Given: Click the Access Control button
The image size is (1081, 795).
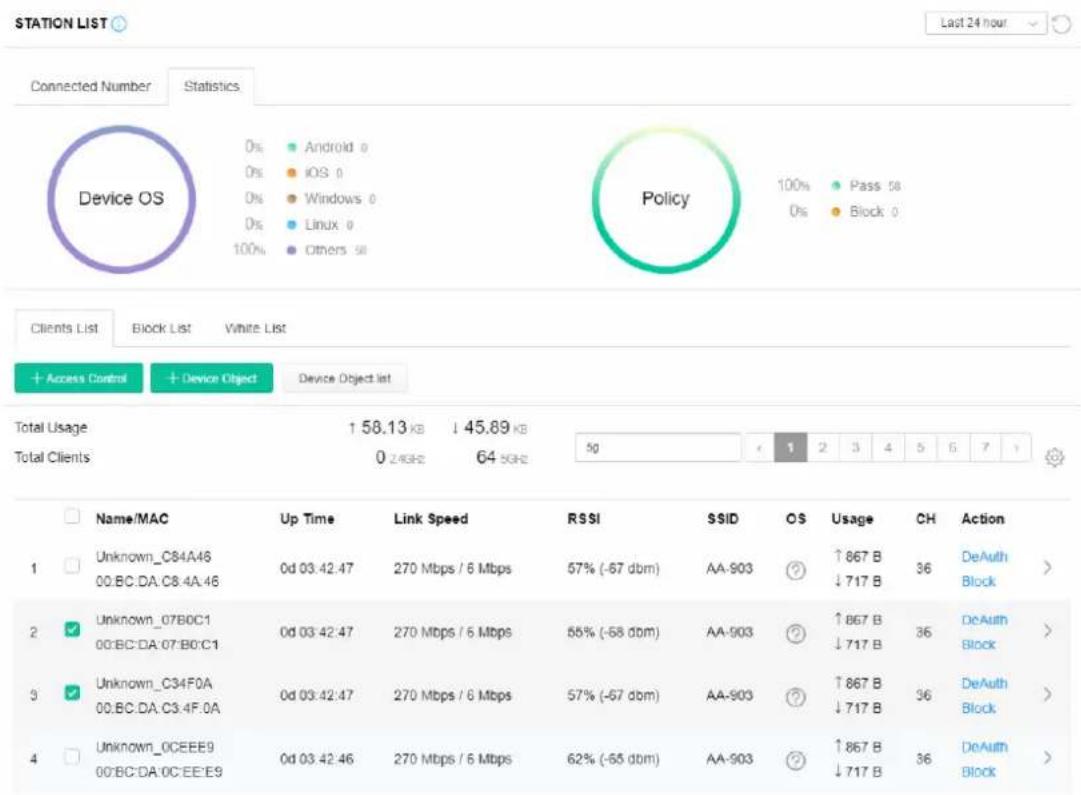Looking at the screenshot, I should tap(79, 379).
